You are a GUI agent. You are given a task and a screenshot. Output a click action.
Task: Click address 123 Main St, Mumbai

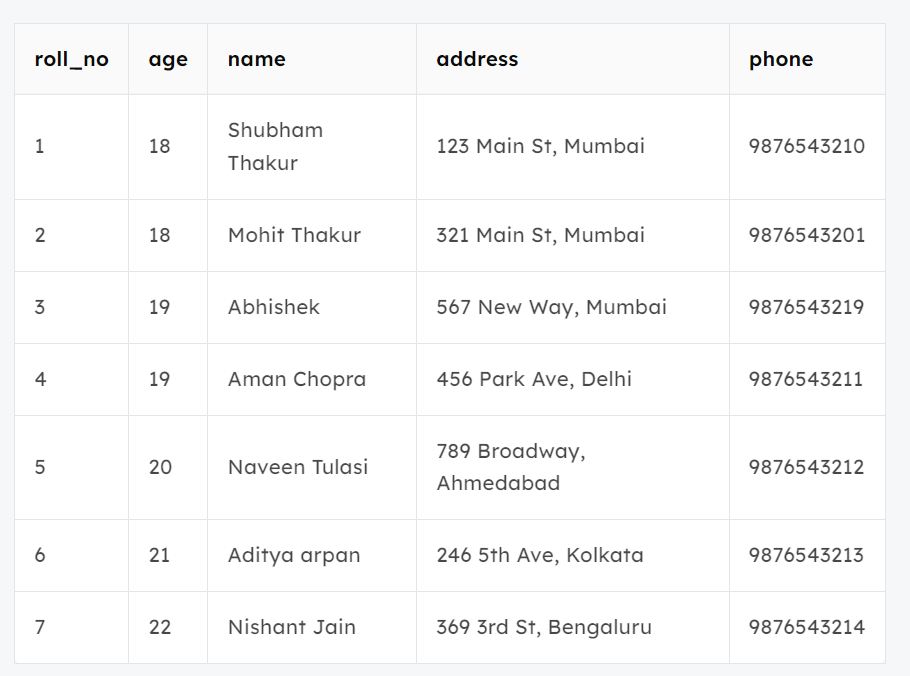coord(540,146)
